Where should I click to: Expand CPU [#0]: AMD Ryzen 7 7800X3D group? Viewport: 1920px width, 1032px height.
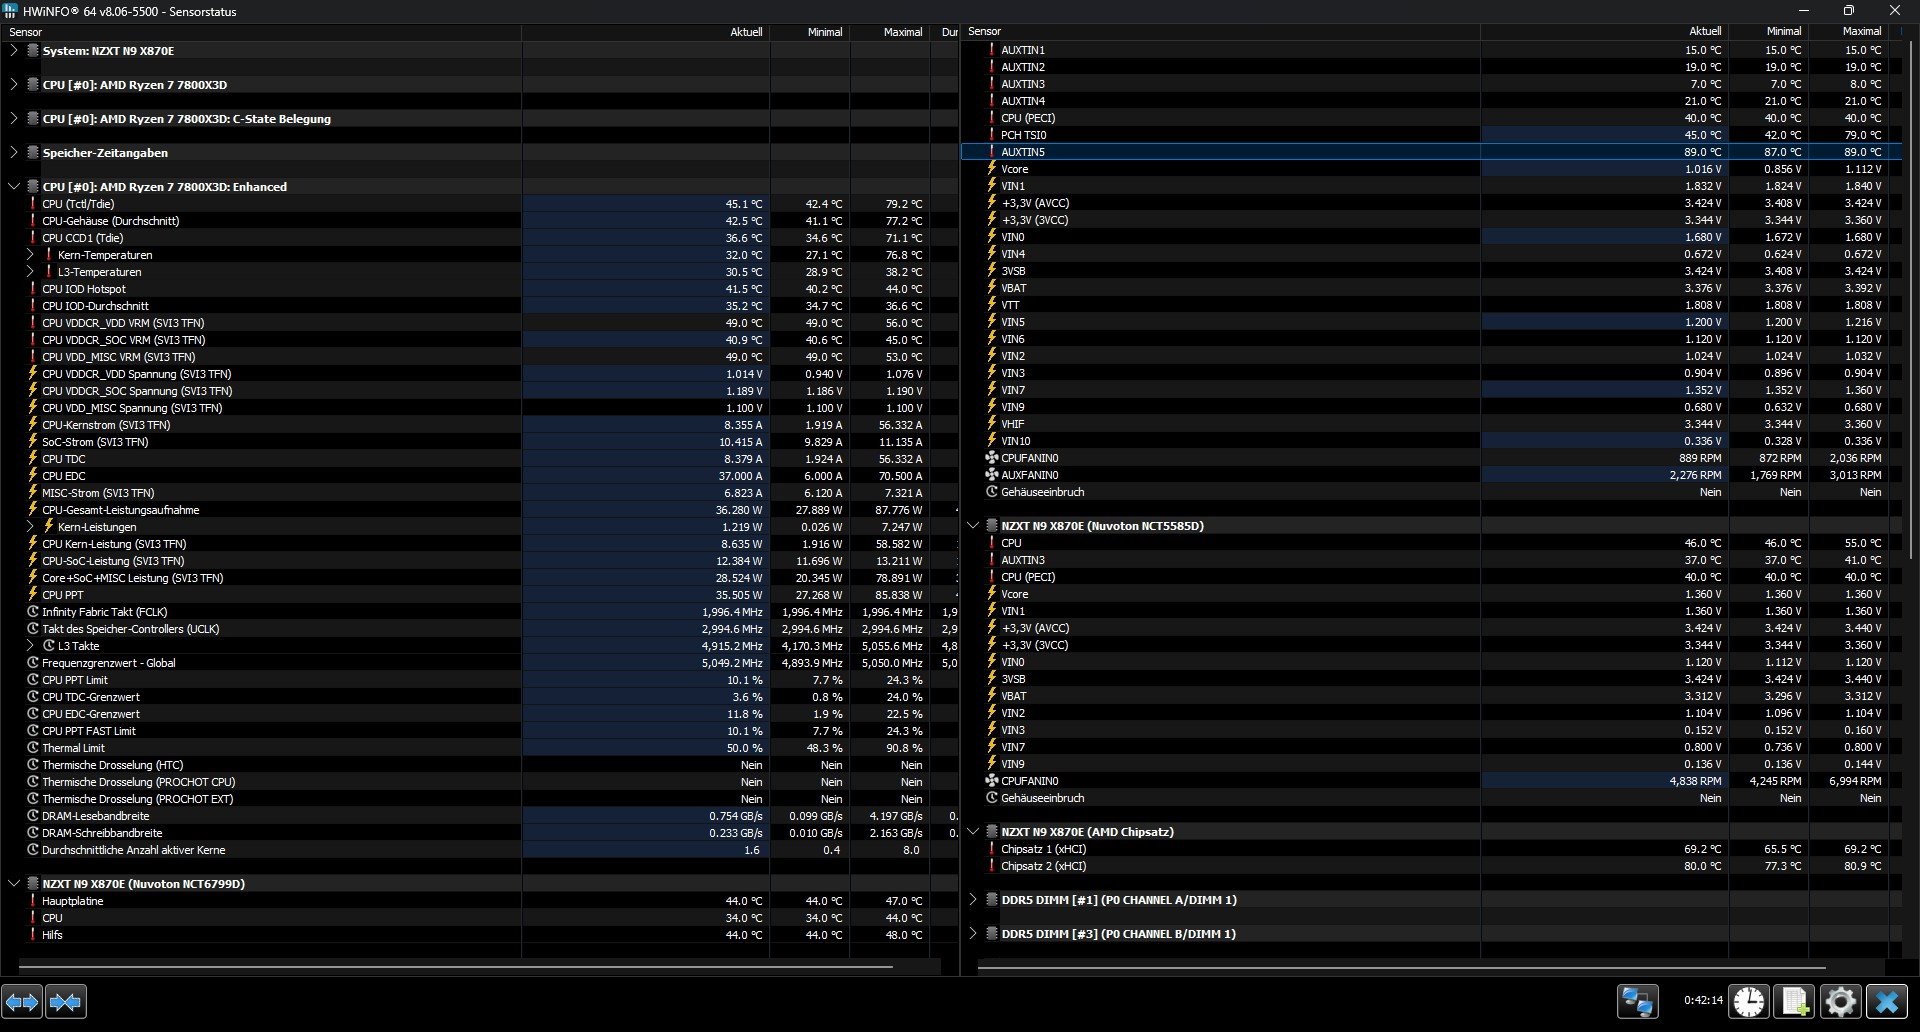14,85
